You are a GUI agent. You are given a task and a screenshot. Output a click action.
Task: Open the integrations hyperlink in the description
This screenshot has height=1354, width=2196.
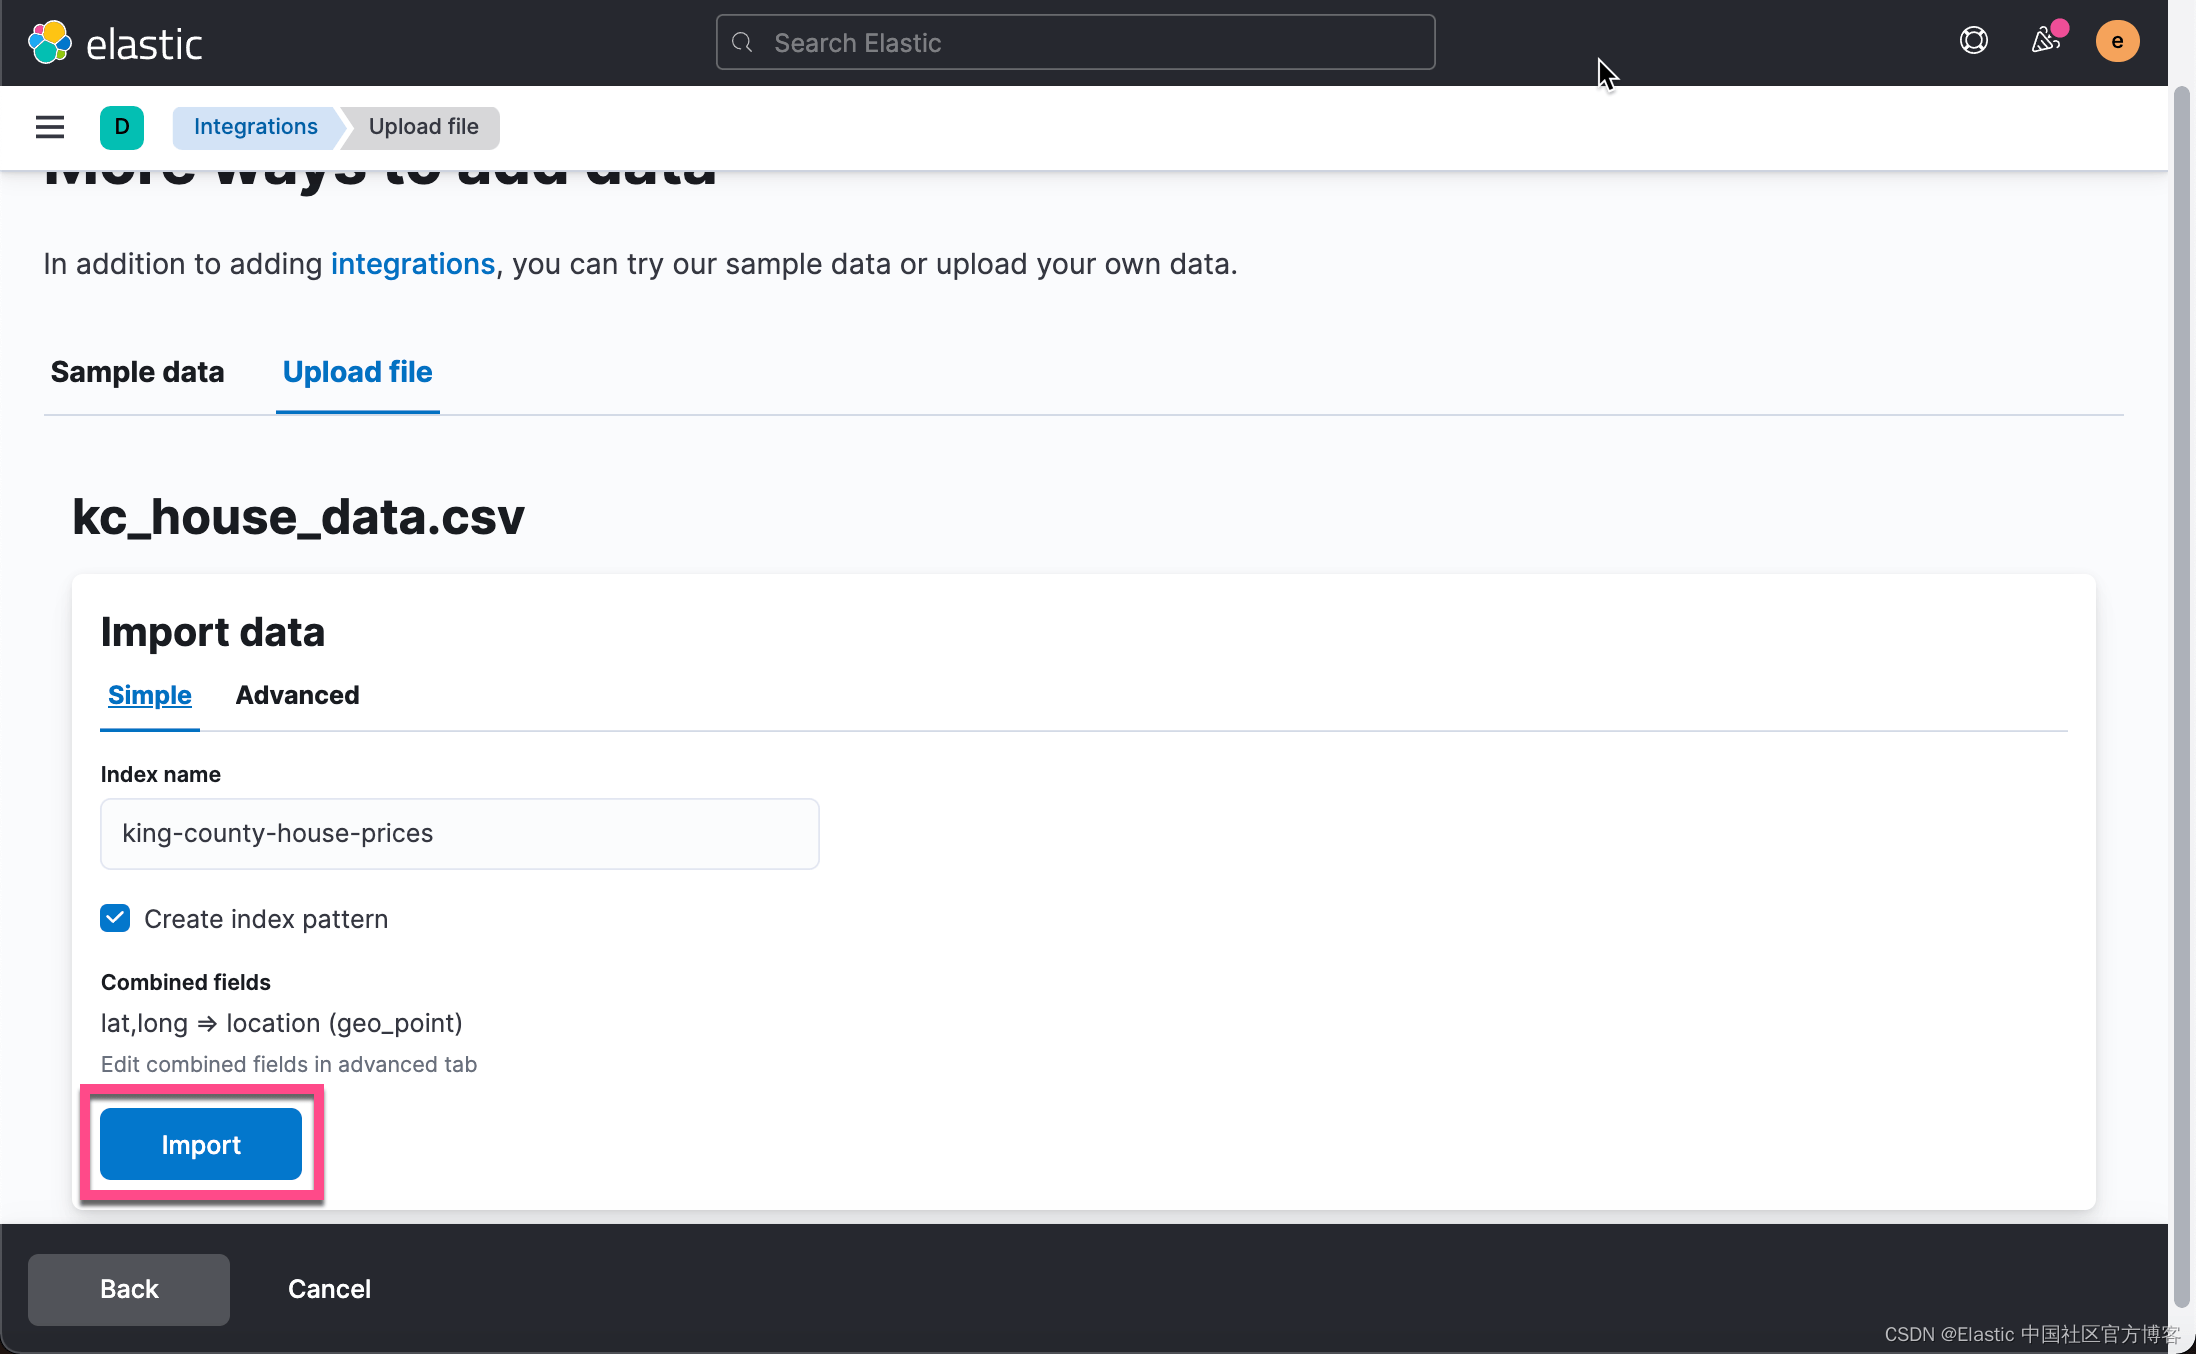(412, 263)
